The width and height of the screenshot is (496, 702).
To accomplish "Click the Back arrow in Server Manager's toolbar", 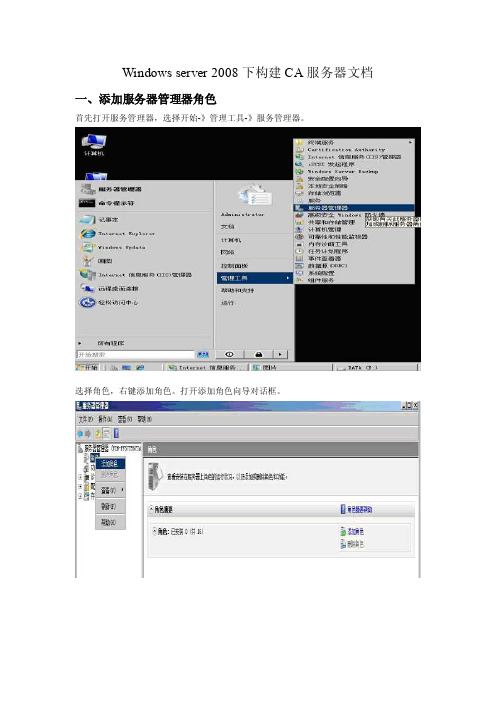I will click(80, 433).
